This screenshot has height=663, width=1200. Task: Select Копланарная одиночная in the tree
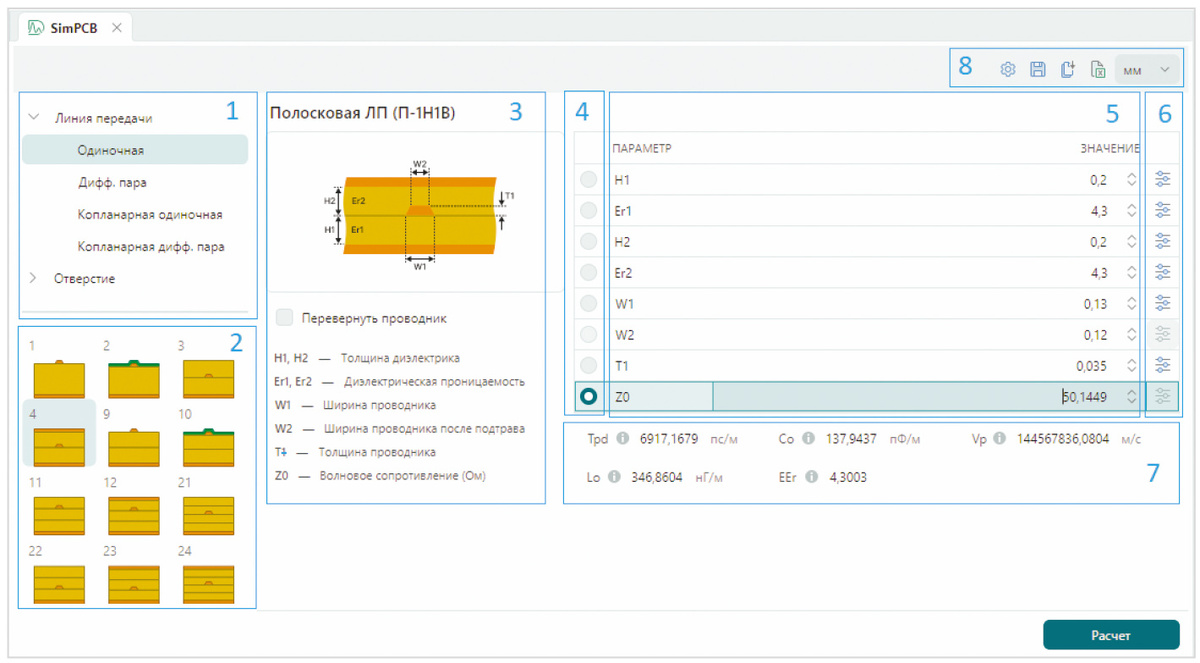[x=150, y=214]
